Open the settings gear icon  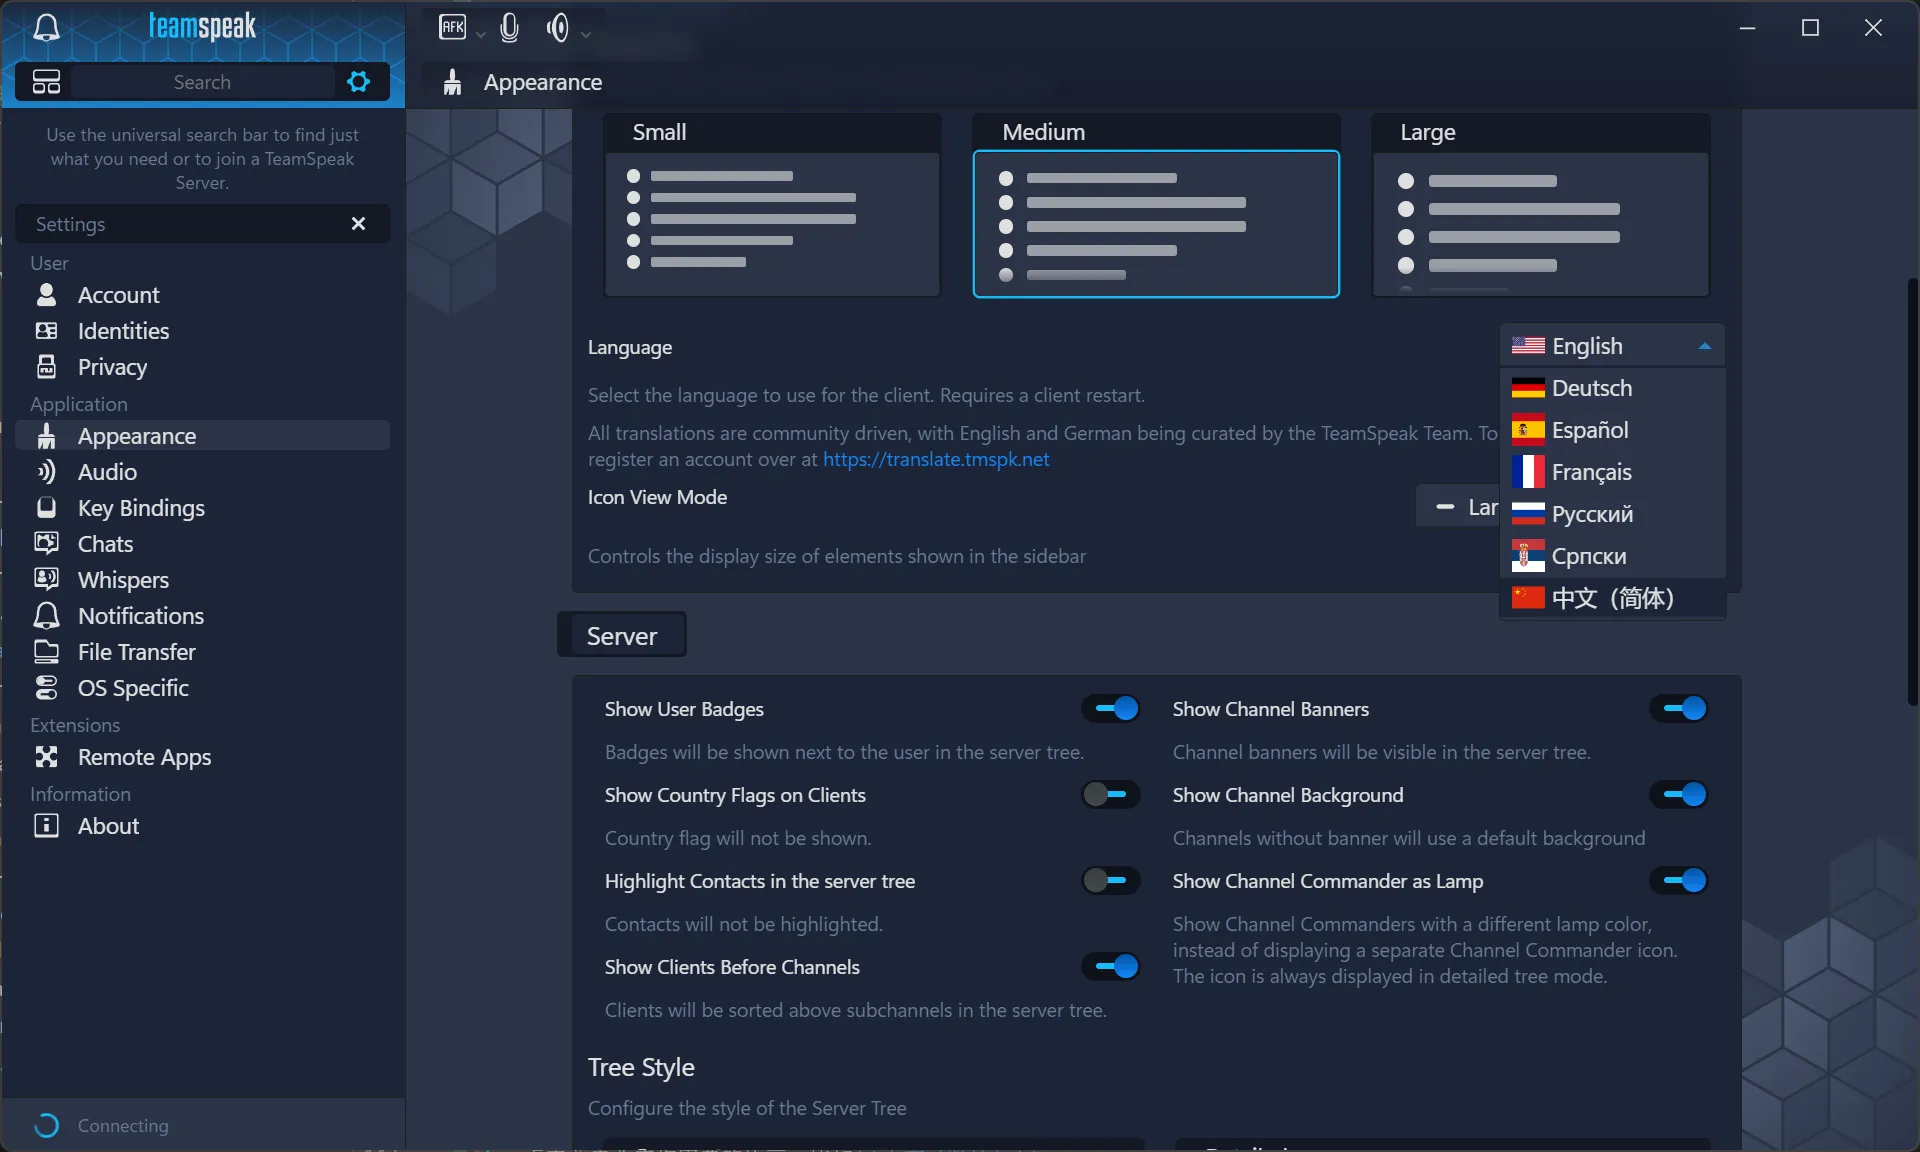coord(358,82)
